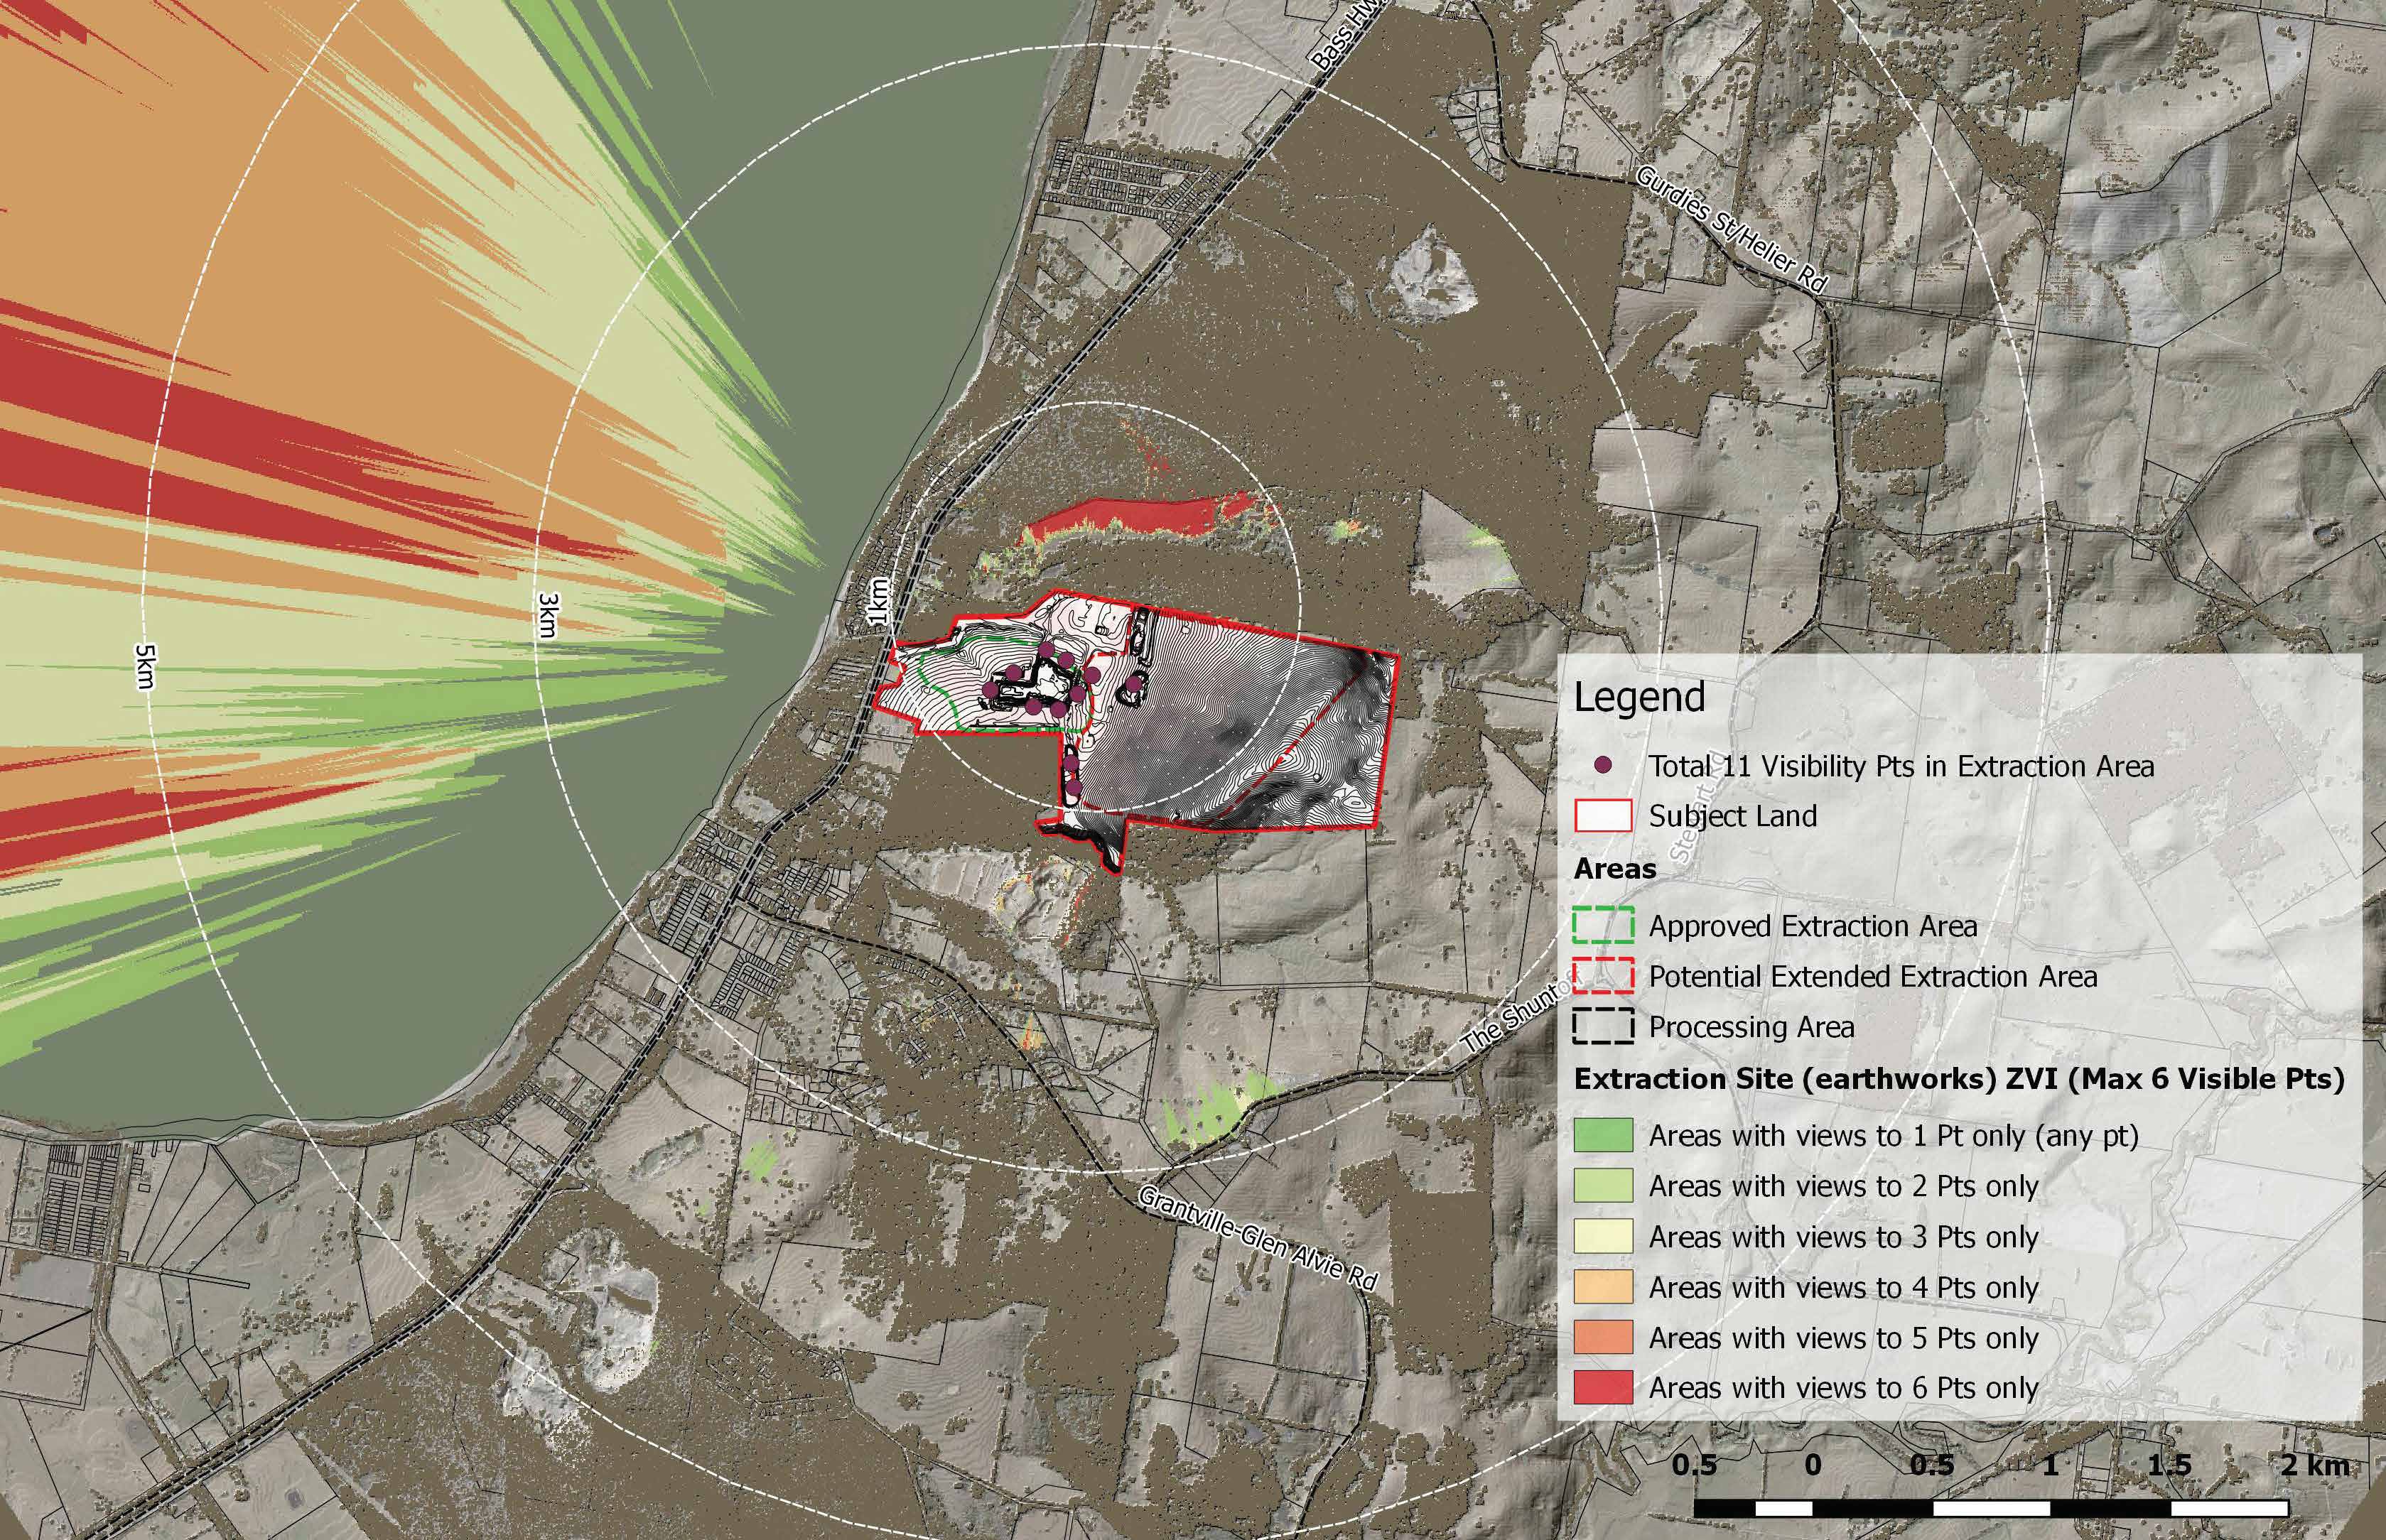
Task: Click the black dashed Processing Area symbol
Action: tap(1603, 1026)
